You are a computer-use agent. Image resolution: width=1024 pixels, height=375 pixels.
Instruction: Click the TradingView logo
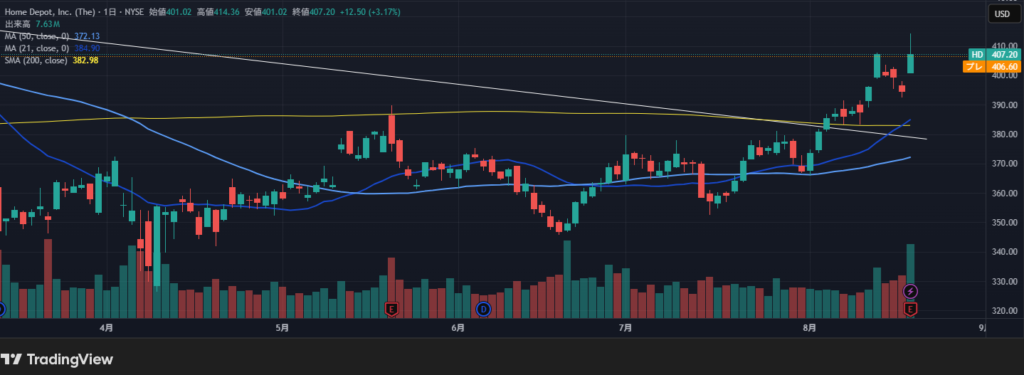(57, 359)
